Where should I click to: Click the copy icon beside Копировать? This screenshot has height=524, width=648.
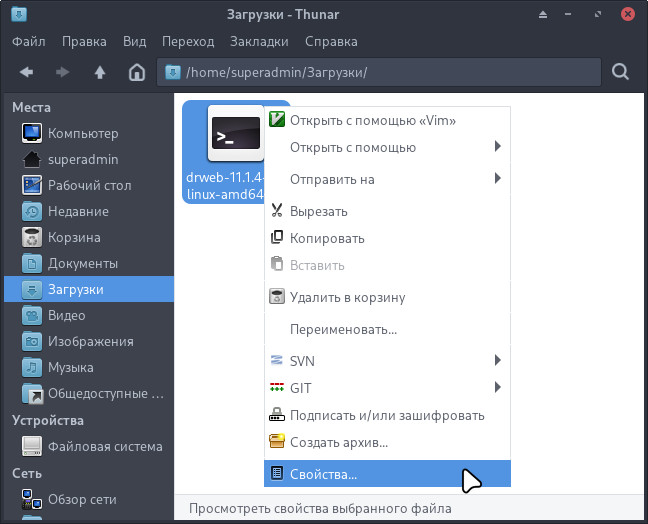click(x=277, y=237)
